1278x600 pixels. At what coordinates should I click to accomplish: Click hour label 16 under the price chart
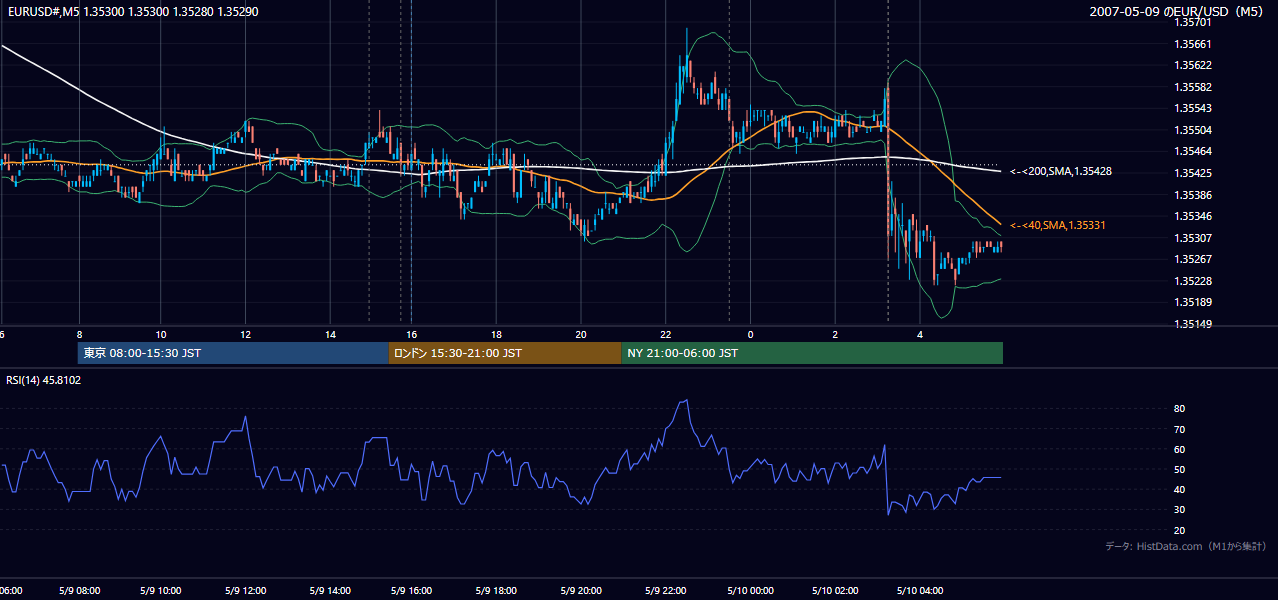coord(411,334)
